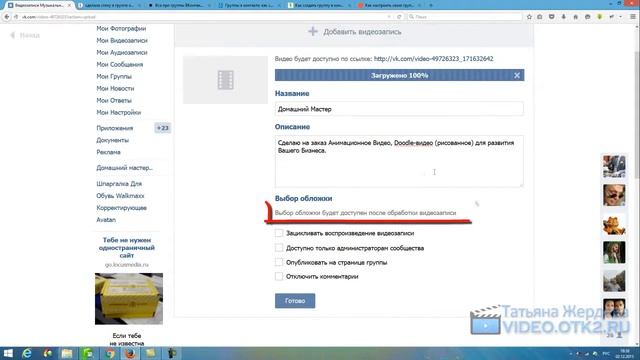Open 'Avatan' app link
The image size is (640, 360).
coord(106,220)
